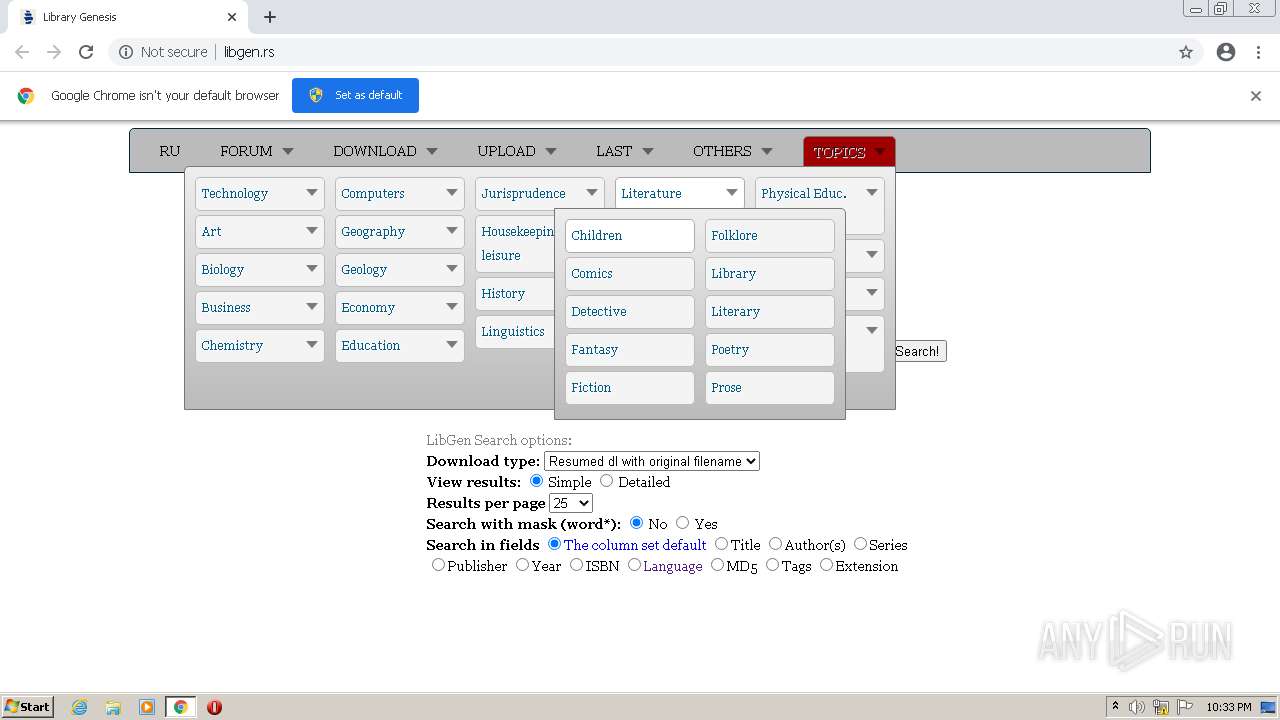Select the Tags search field radio
The image size is (1280, 720).
(x=773, y=565)
